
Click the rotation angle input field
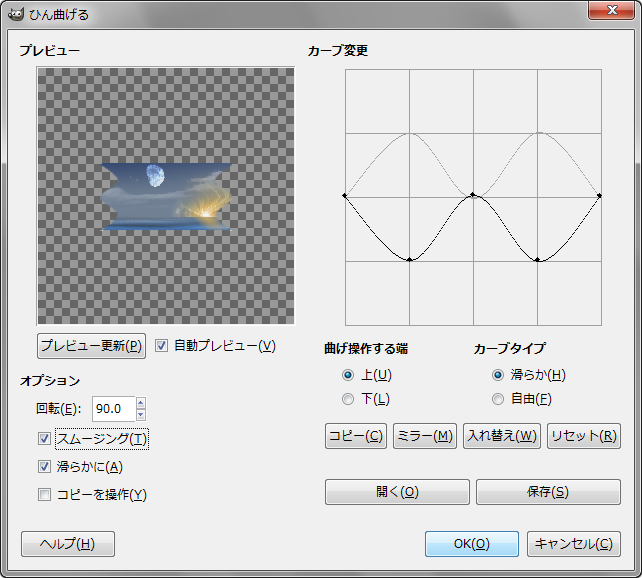114,409
